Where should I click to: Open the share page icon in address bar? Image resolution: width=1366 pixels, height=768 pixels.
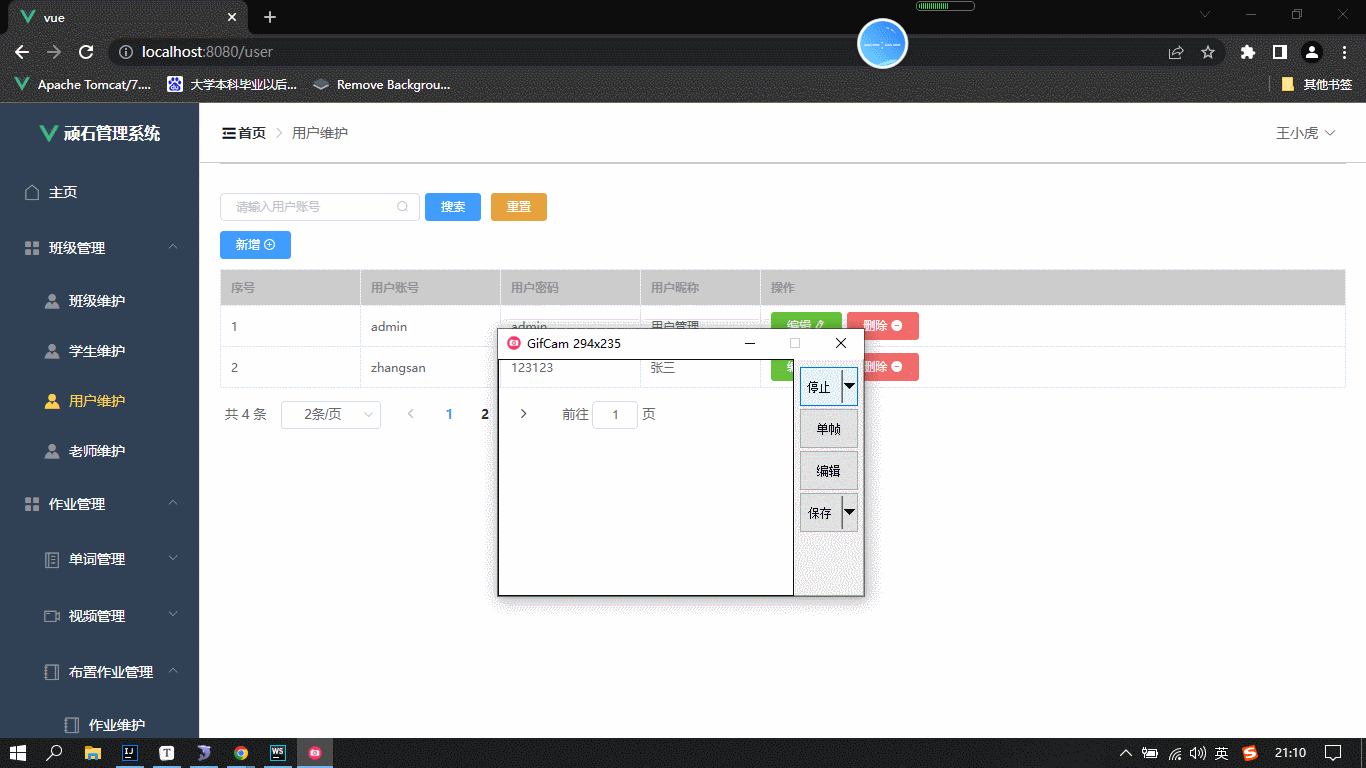pyautogui.click(x=1176, y=52)
